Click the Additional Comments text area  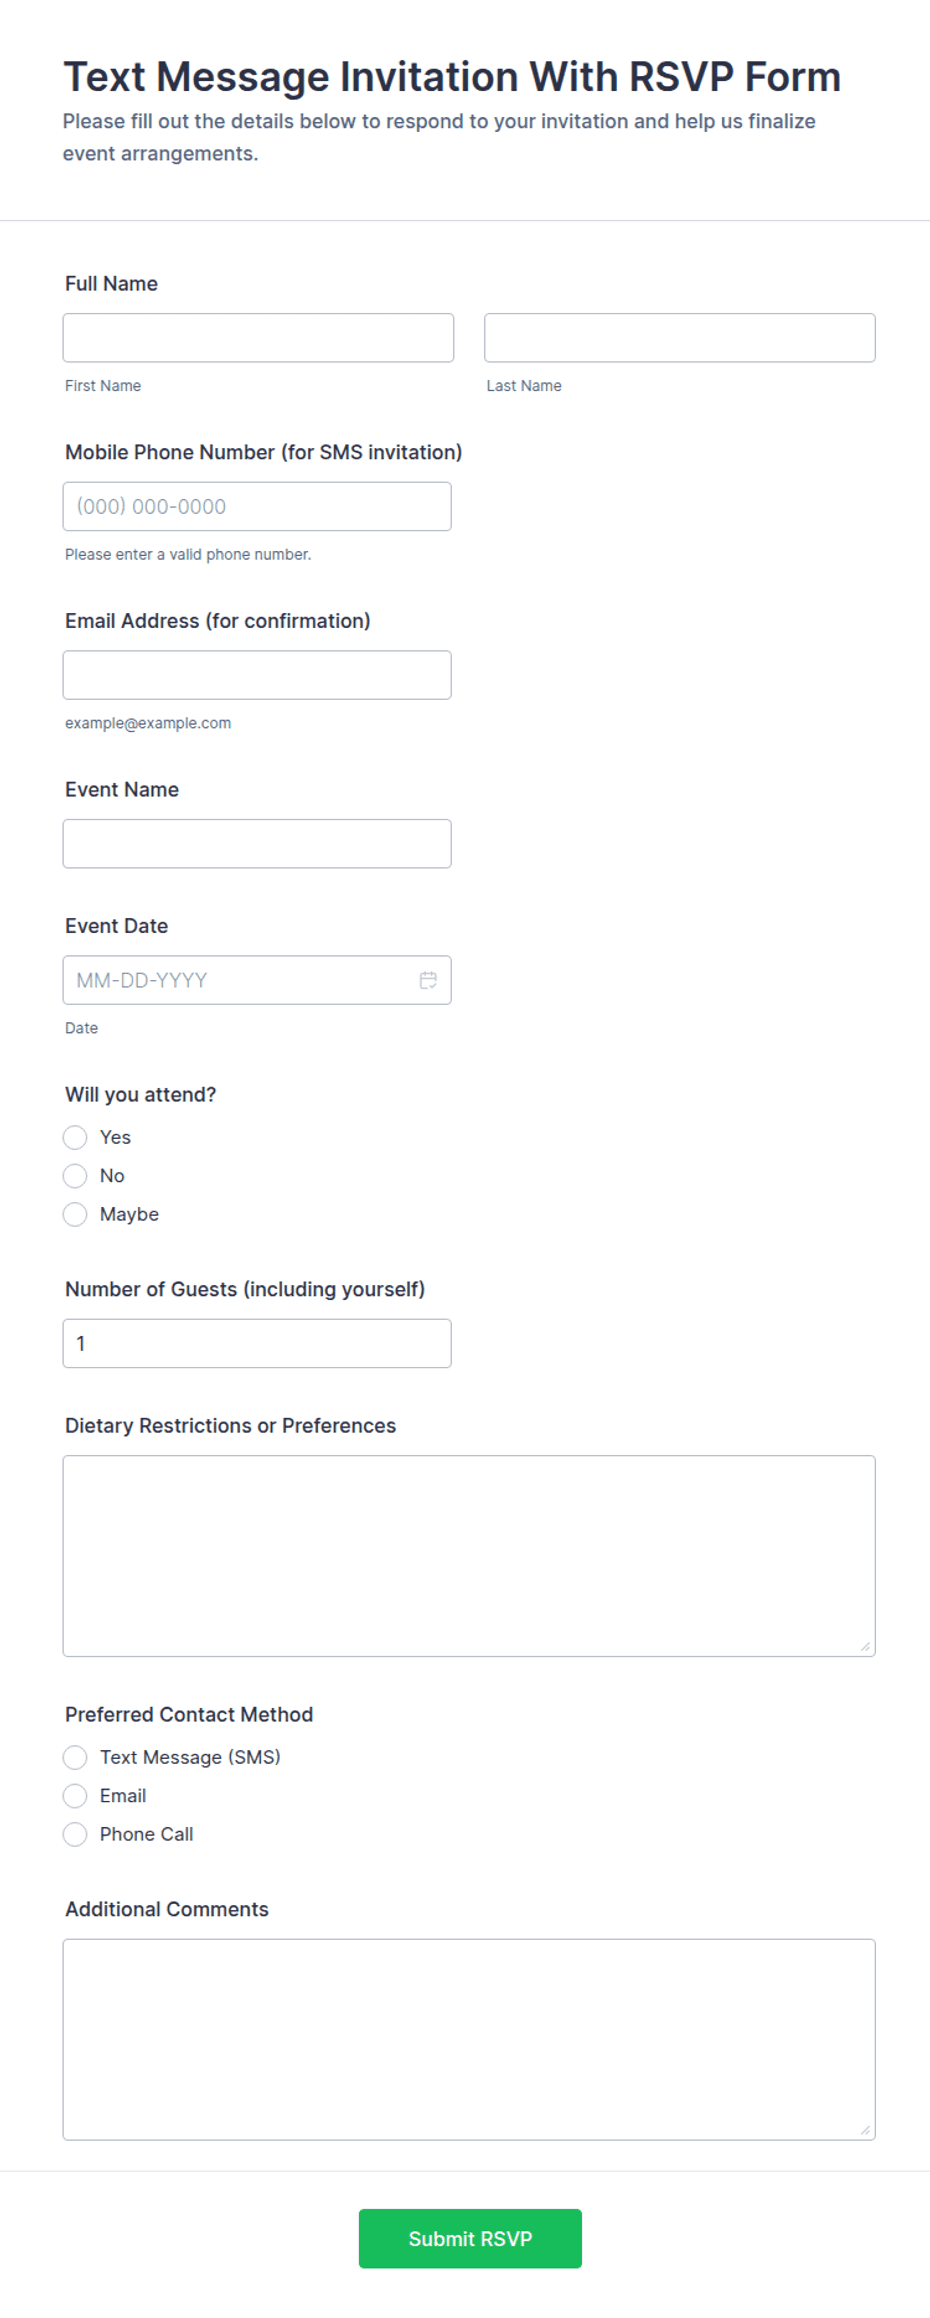[x=469, y=2040]
